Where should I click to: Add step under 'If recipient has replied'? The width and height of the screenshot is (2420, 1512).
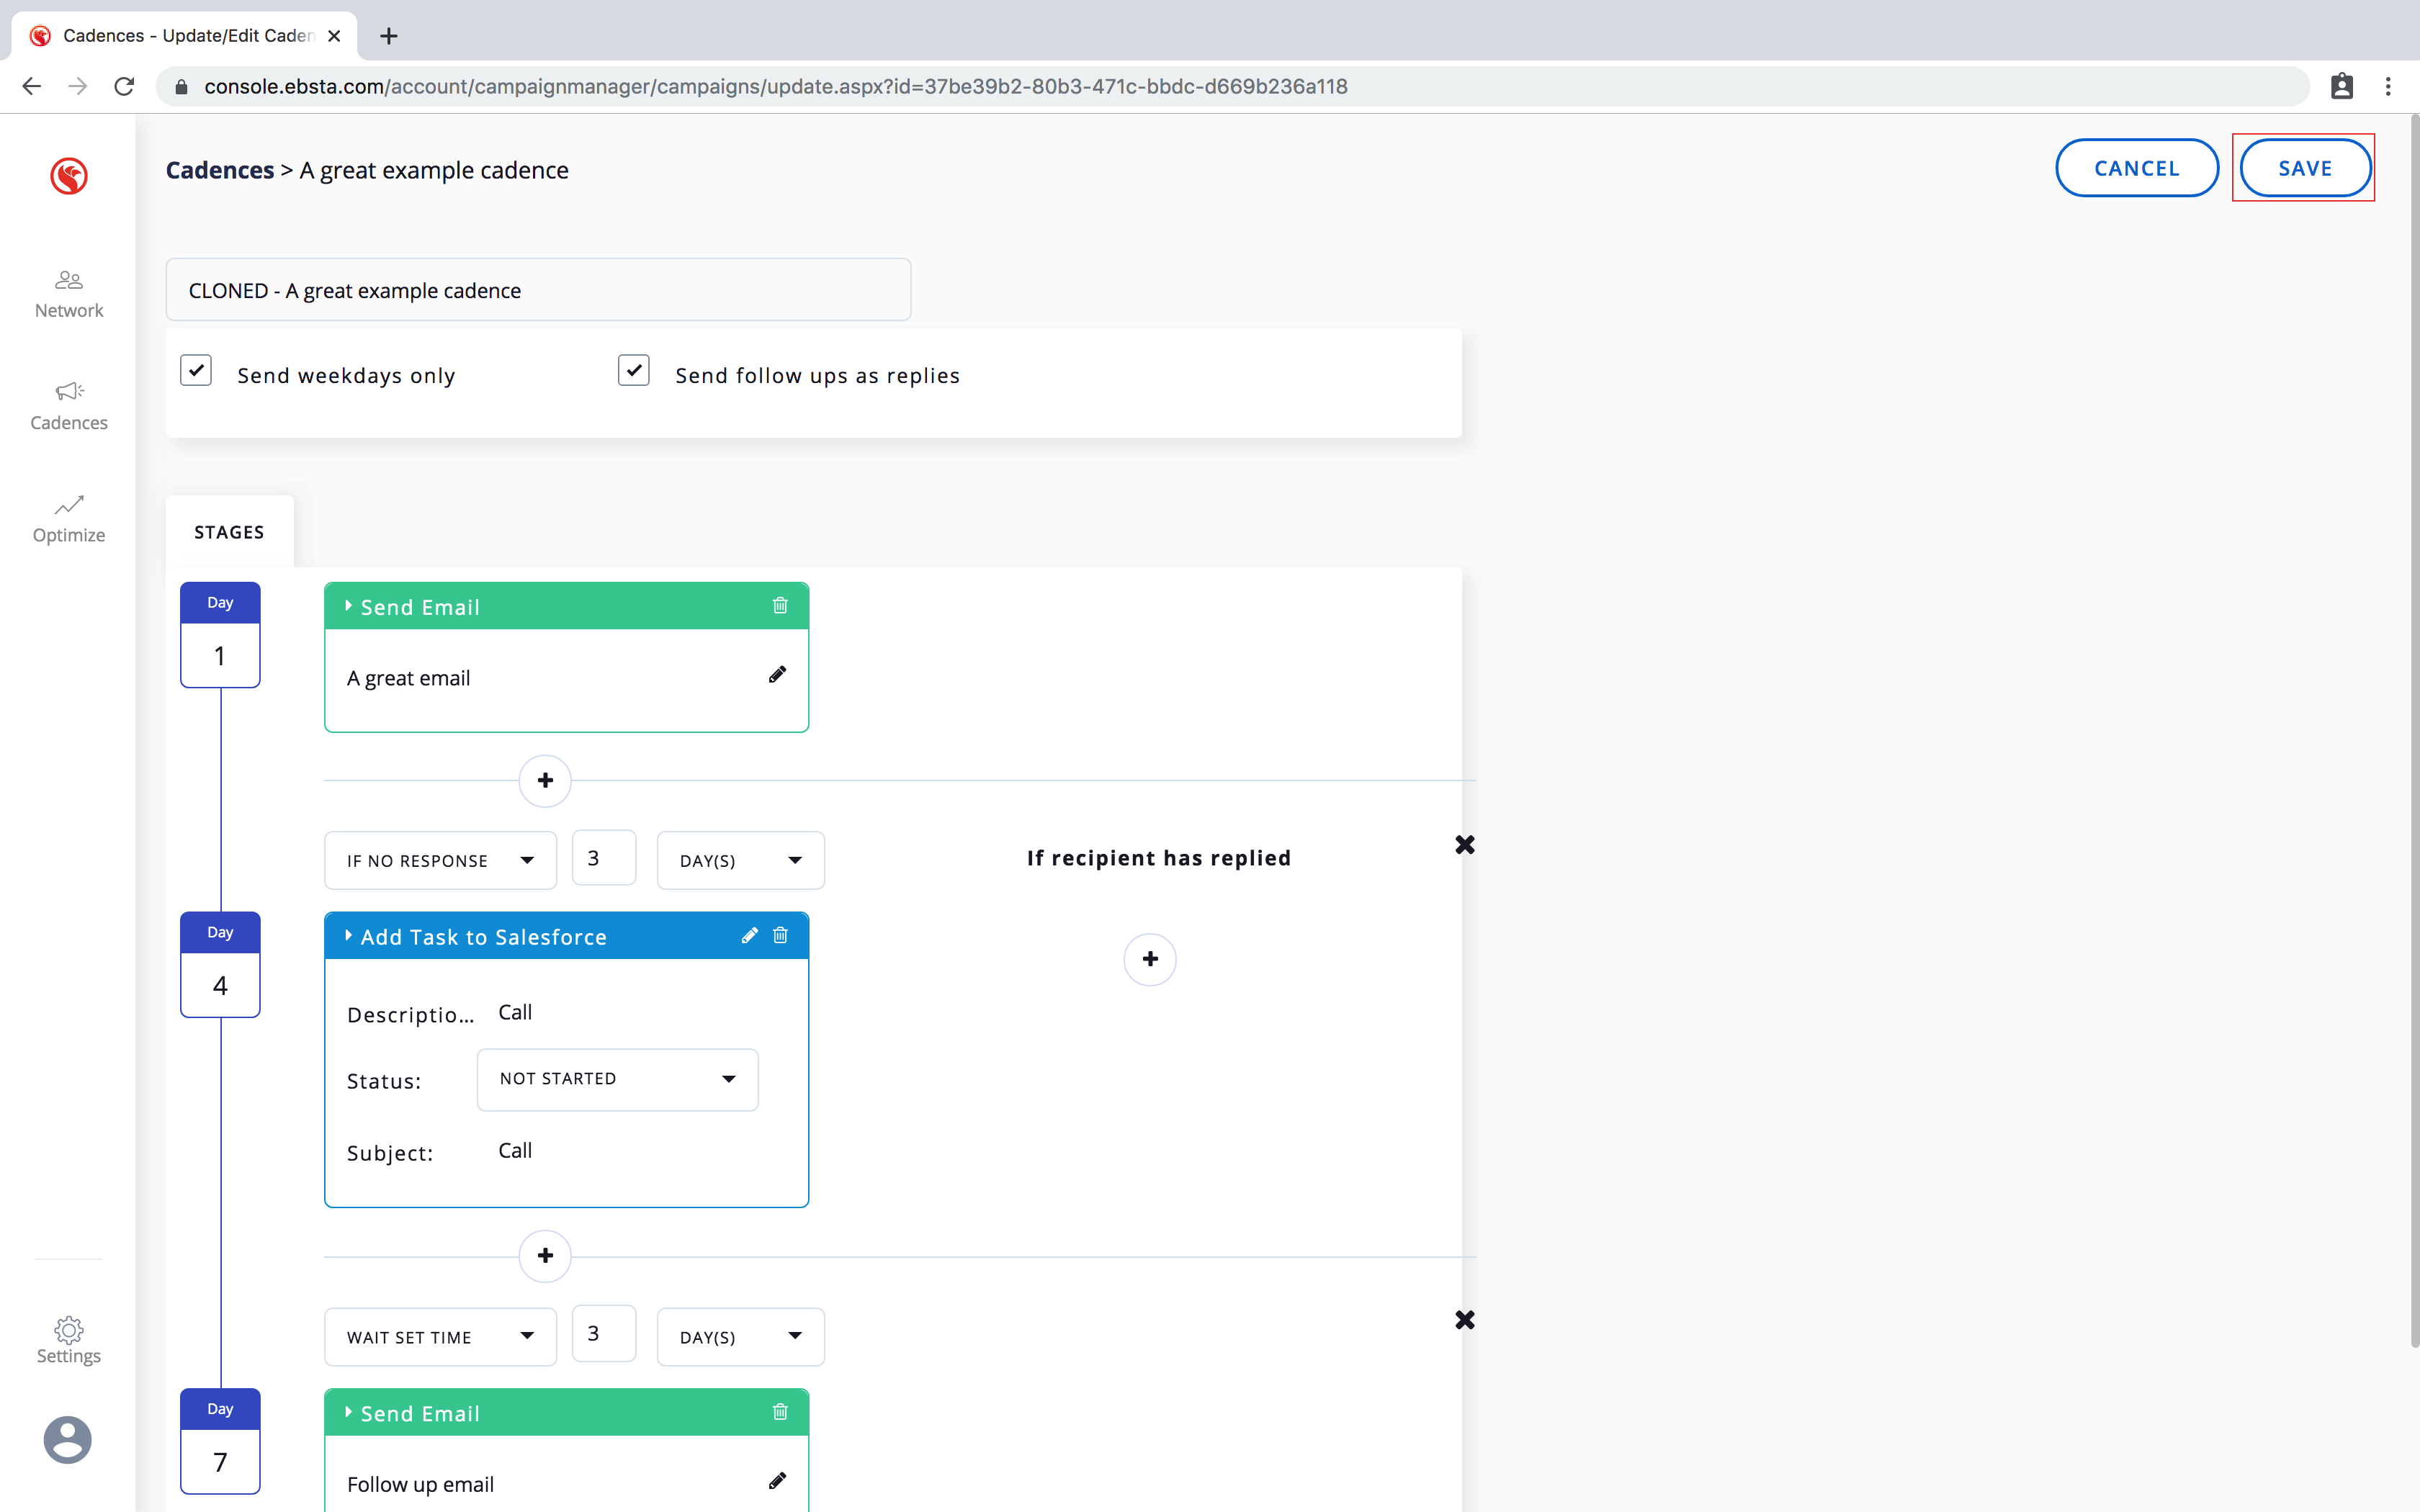1150,959
